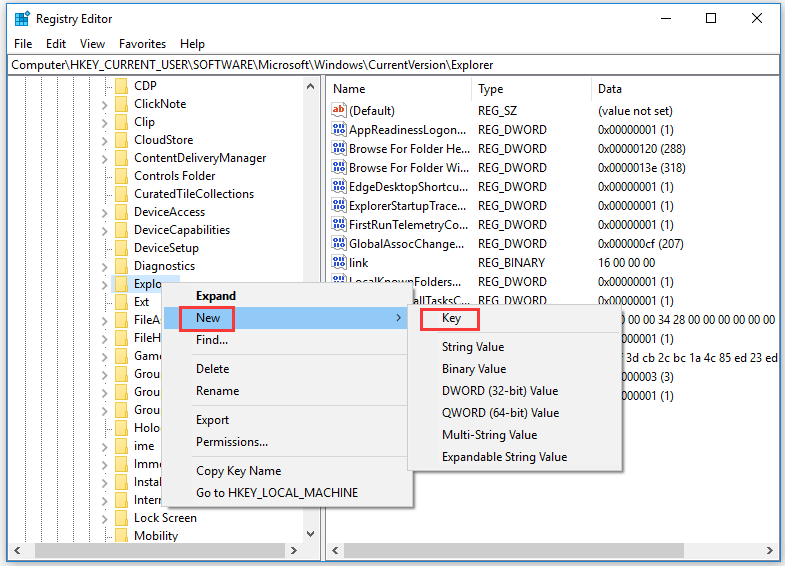Click the Registry Editor app icon in title bar
785x566 pixels.
[x=22, y=18]
